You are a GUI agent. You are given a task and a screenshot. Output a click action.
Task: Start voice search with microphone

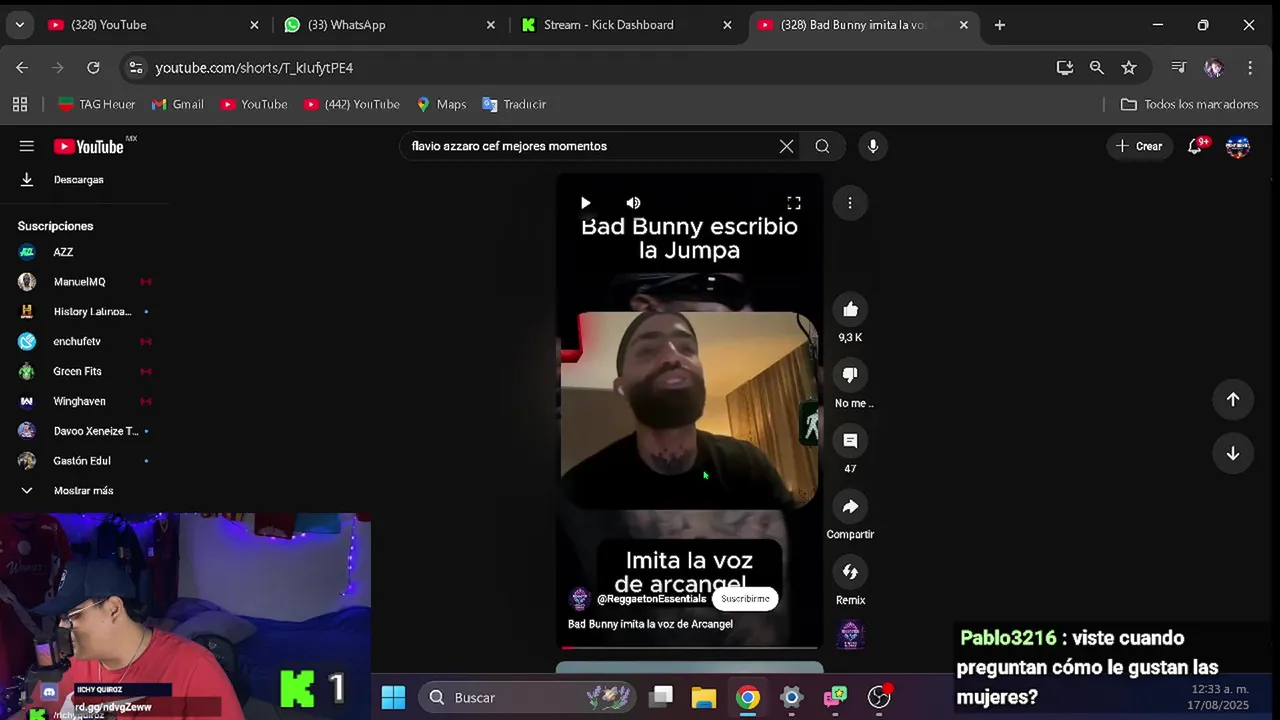[873, 146]
